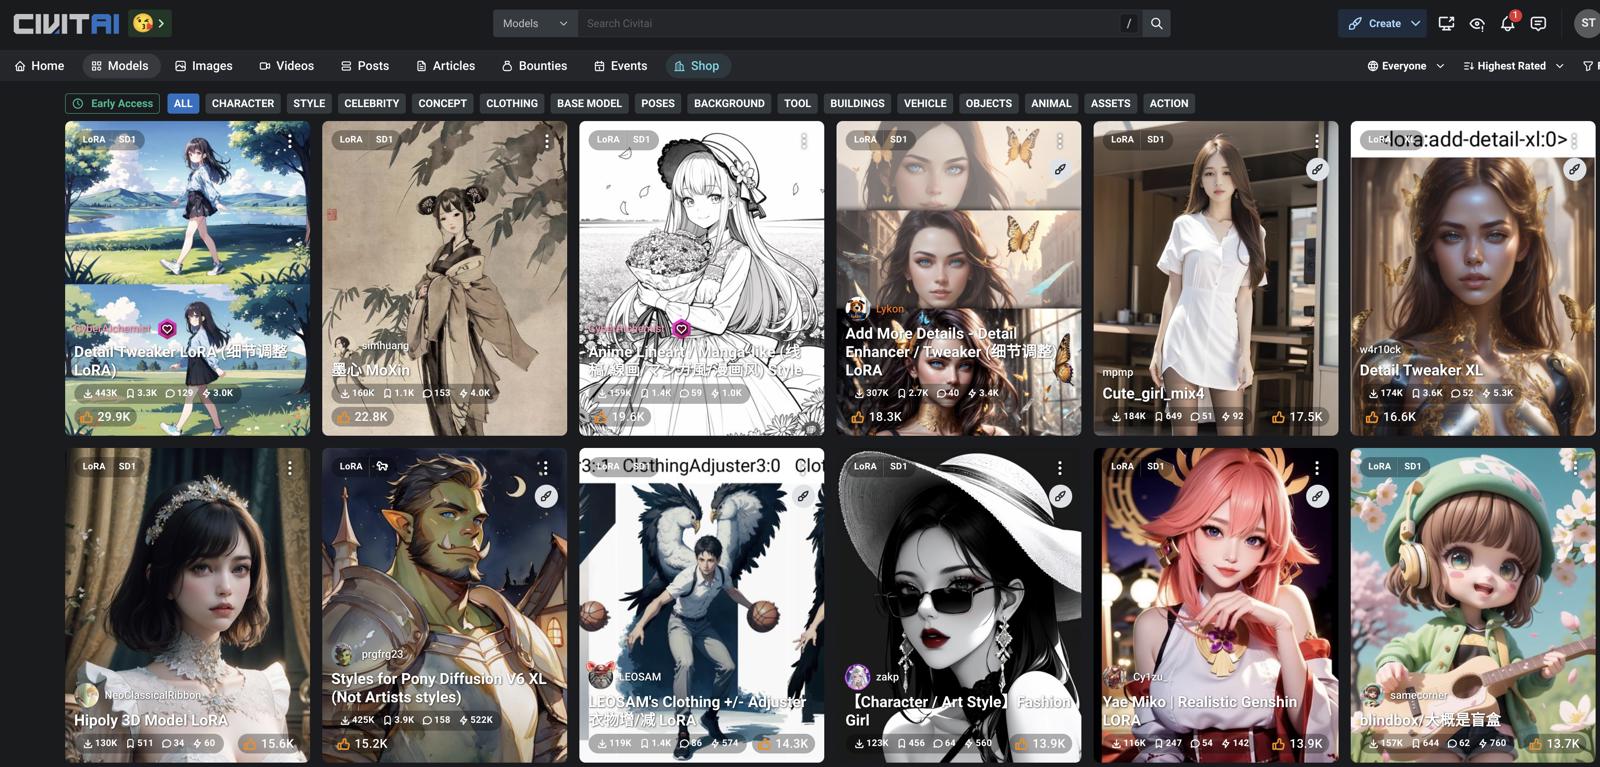Open notifications bell
The image size is (1600, 767).
pos(1507,23)
